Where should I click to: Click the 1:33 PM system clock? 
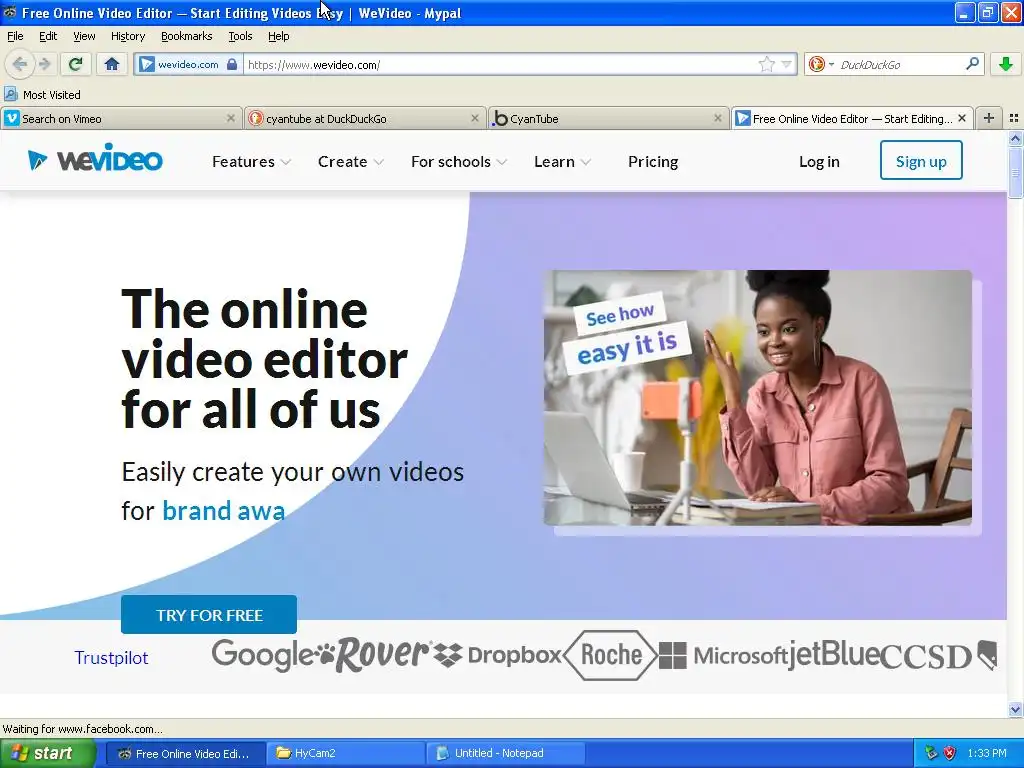pos(987,753)
